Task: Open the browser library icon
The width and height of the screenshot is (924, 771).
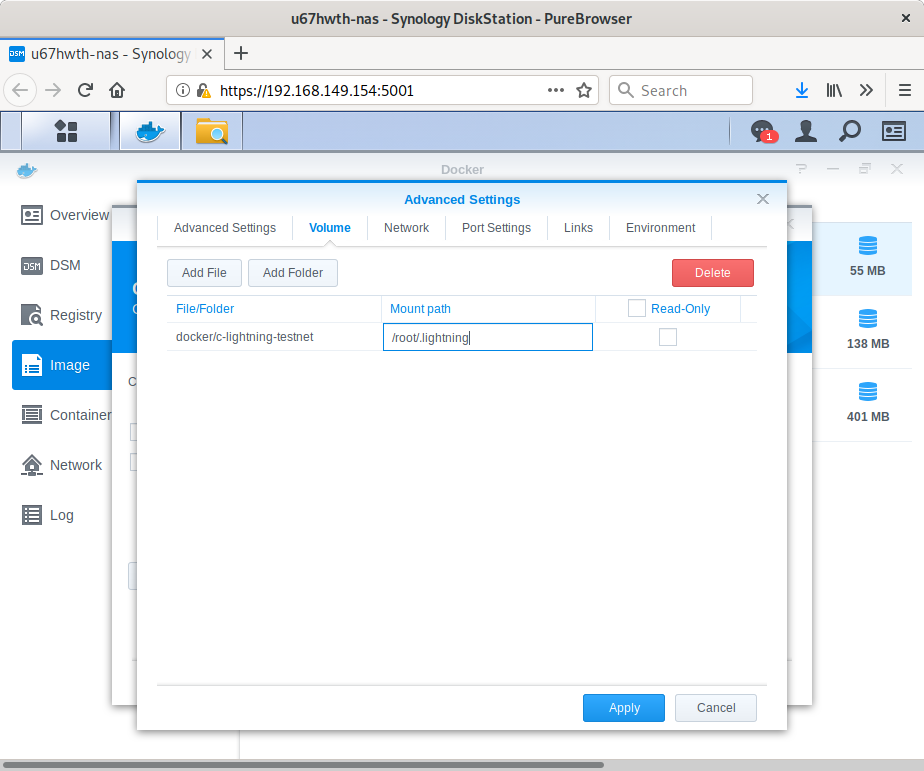Action: pos(834,90)
